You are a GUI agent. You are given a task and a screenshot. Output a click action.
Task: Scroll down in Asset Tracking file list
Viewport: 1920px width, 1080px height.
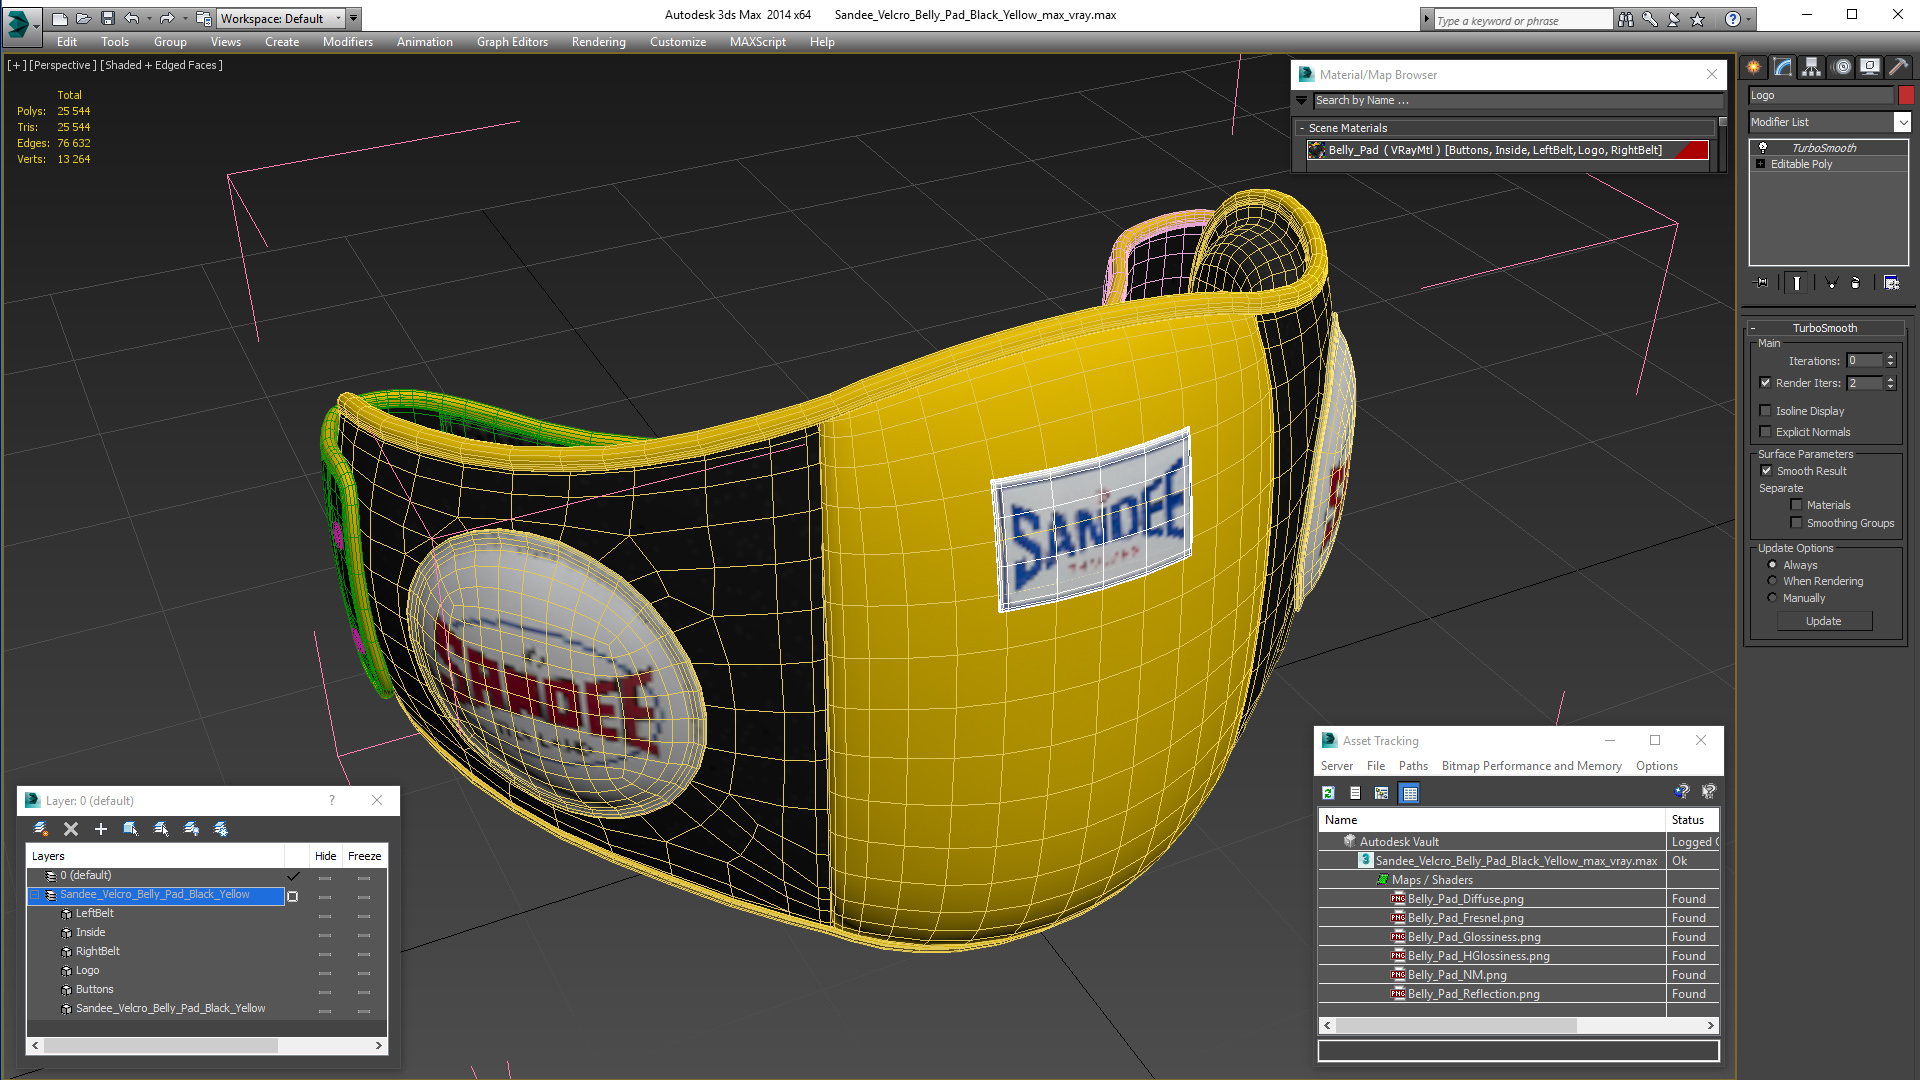[1714, 1027]
